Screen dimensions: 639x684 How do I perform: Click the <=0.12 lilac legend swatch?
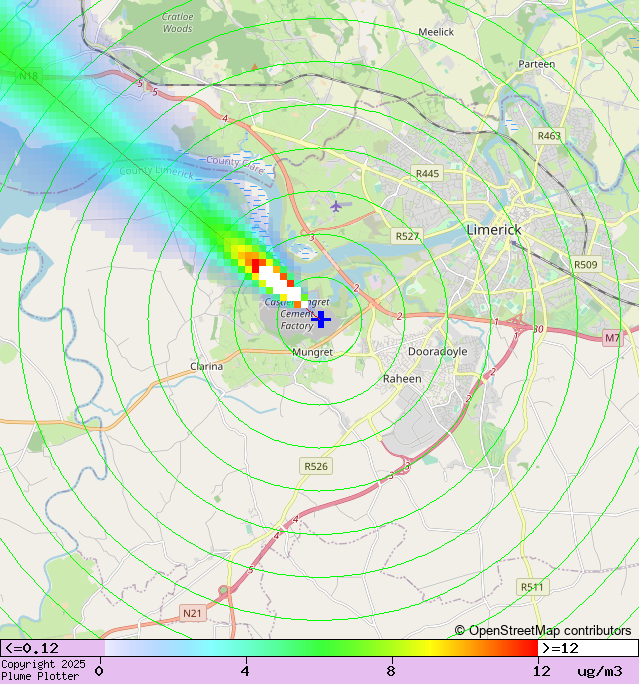(52, 648)
